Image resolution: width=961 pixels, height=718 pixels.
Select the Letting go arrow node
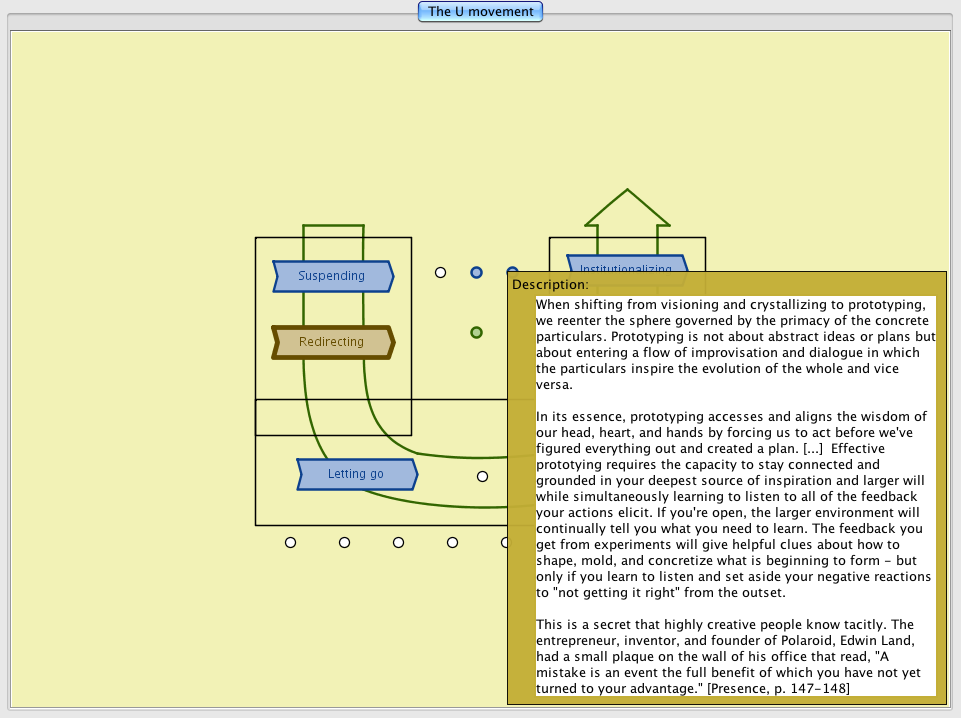356,474
